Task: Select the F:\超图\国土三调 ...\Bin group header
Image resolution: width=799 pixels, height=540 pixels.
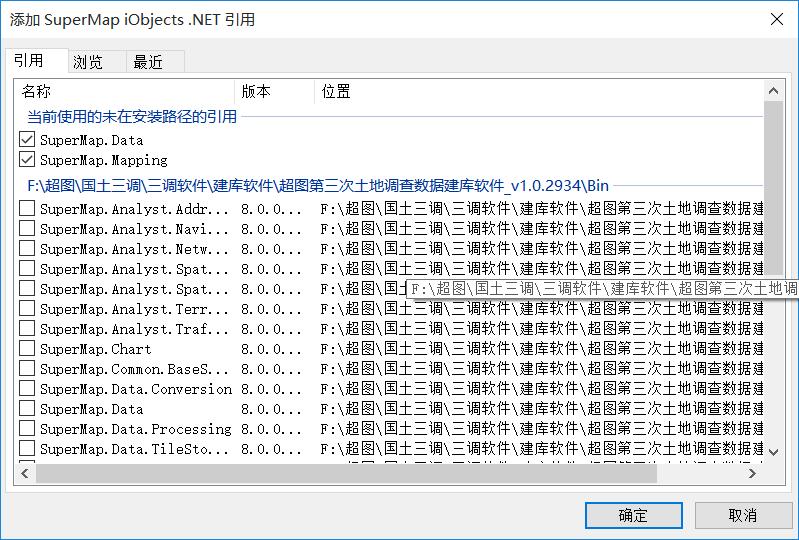Action: [318, 185]
